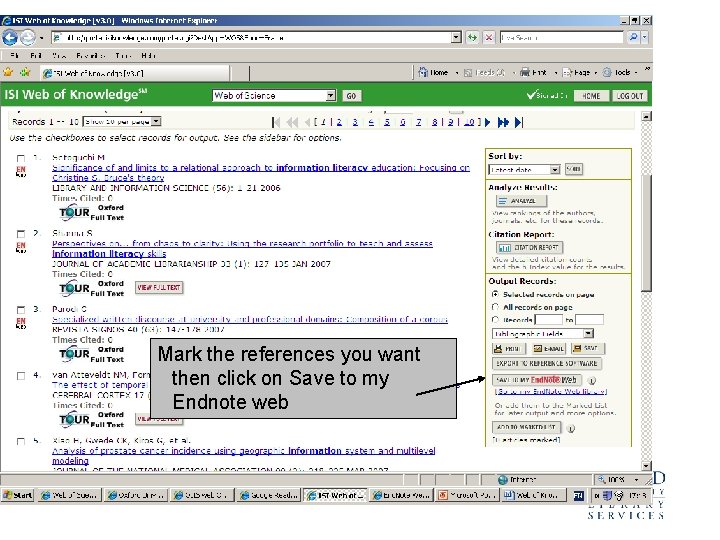720x540 pixels.
Task: Open the address bar history dropdown arrow
Action: click(456, 37)
